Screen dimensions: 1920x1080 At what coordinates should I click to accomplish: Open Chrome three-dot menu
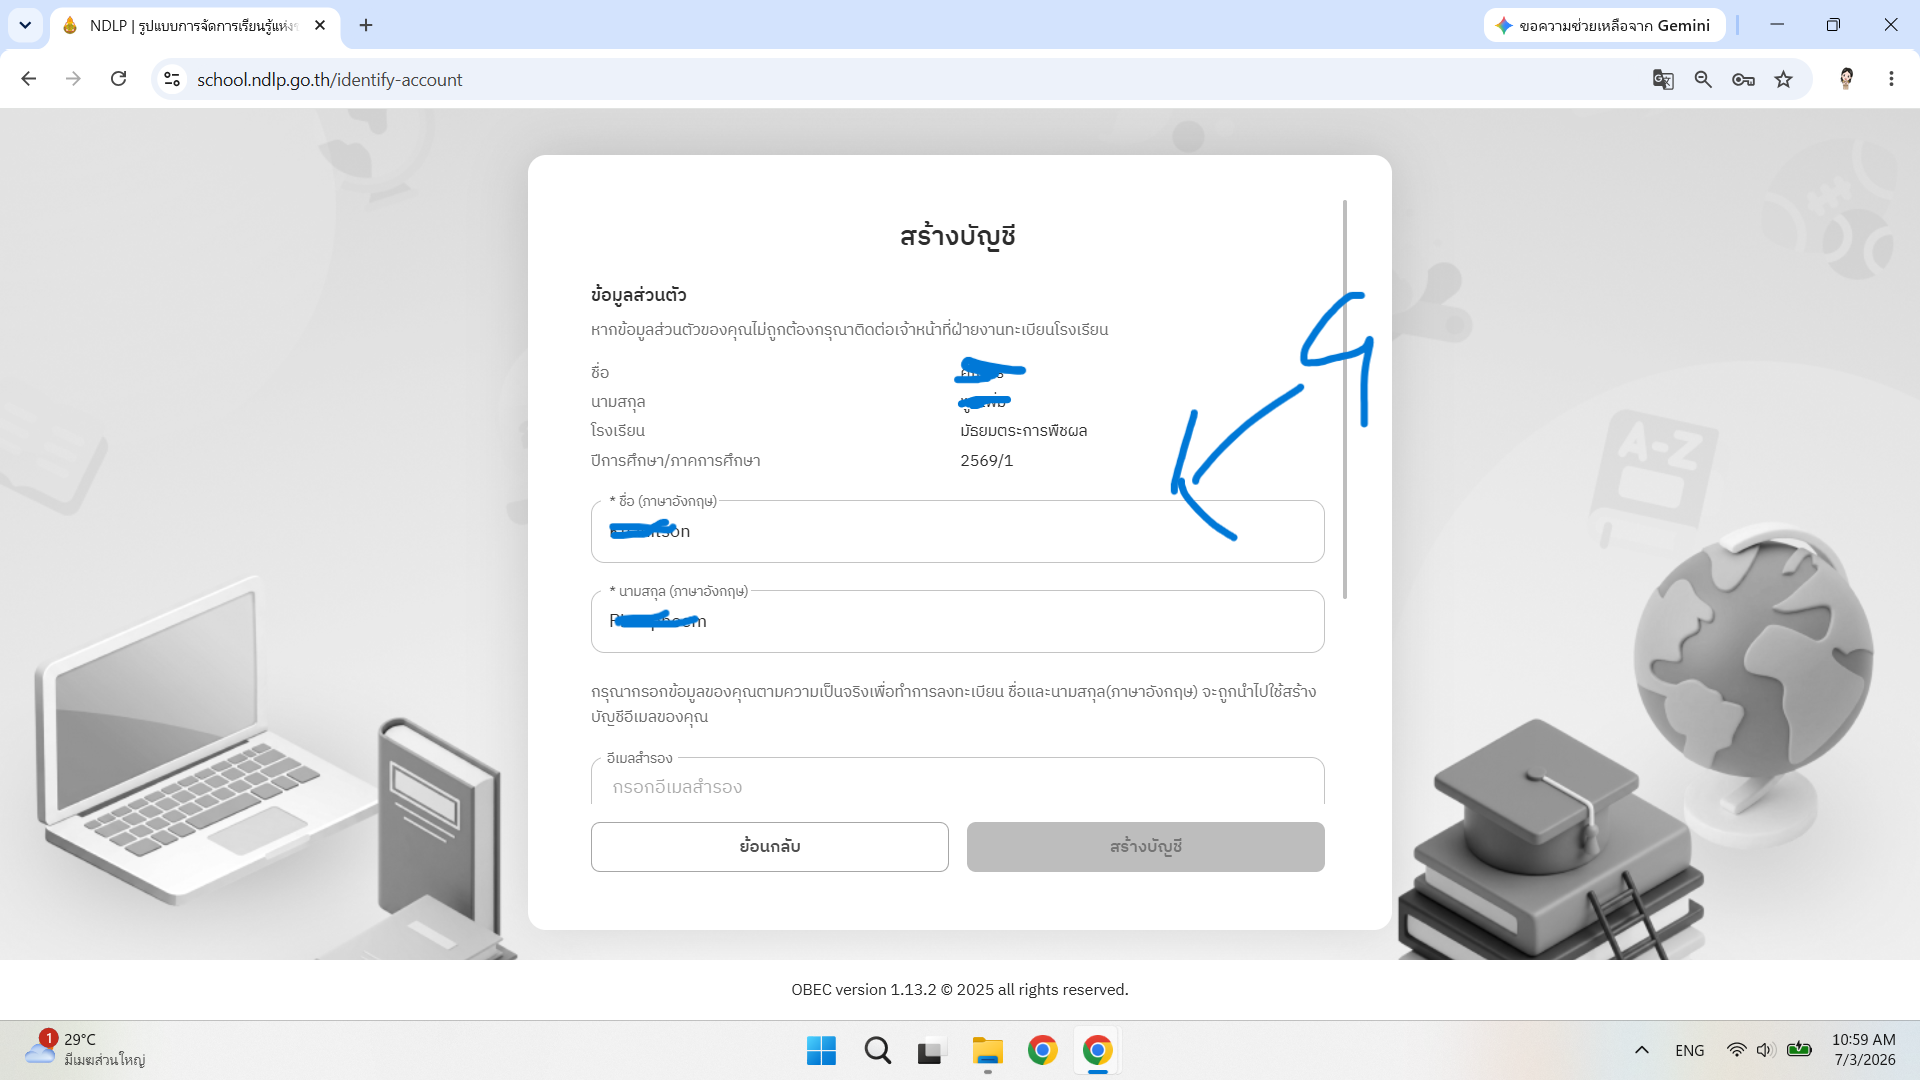[1891, 79]
